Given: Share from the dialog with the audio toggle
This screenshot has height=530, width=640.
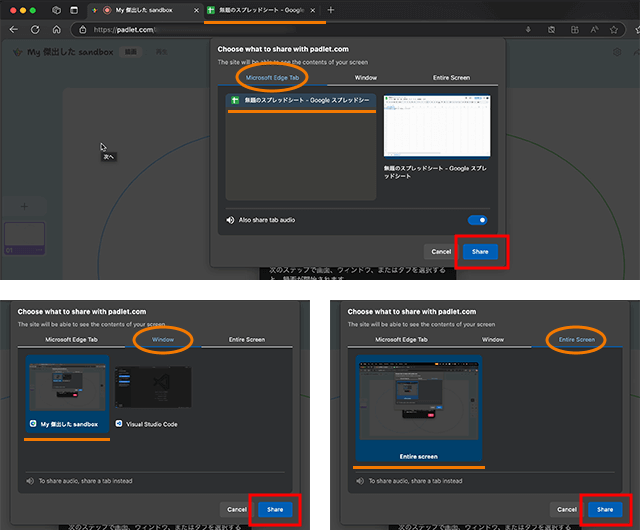Looking at the screenshot, I should (x=480, y=252).
